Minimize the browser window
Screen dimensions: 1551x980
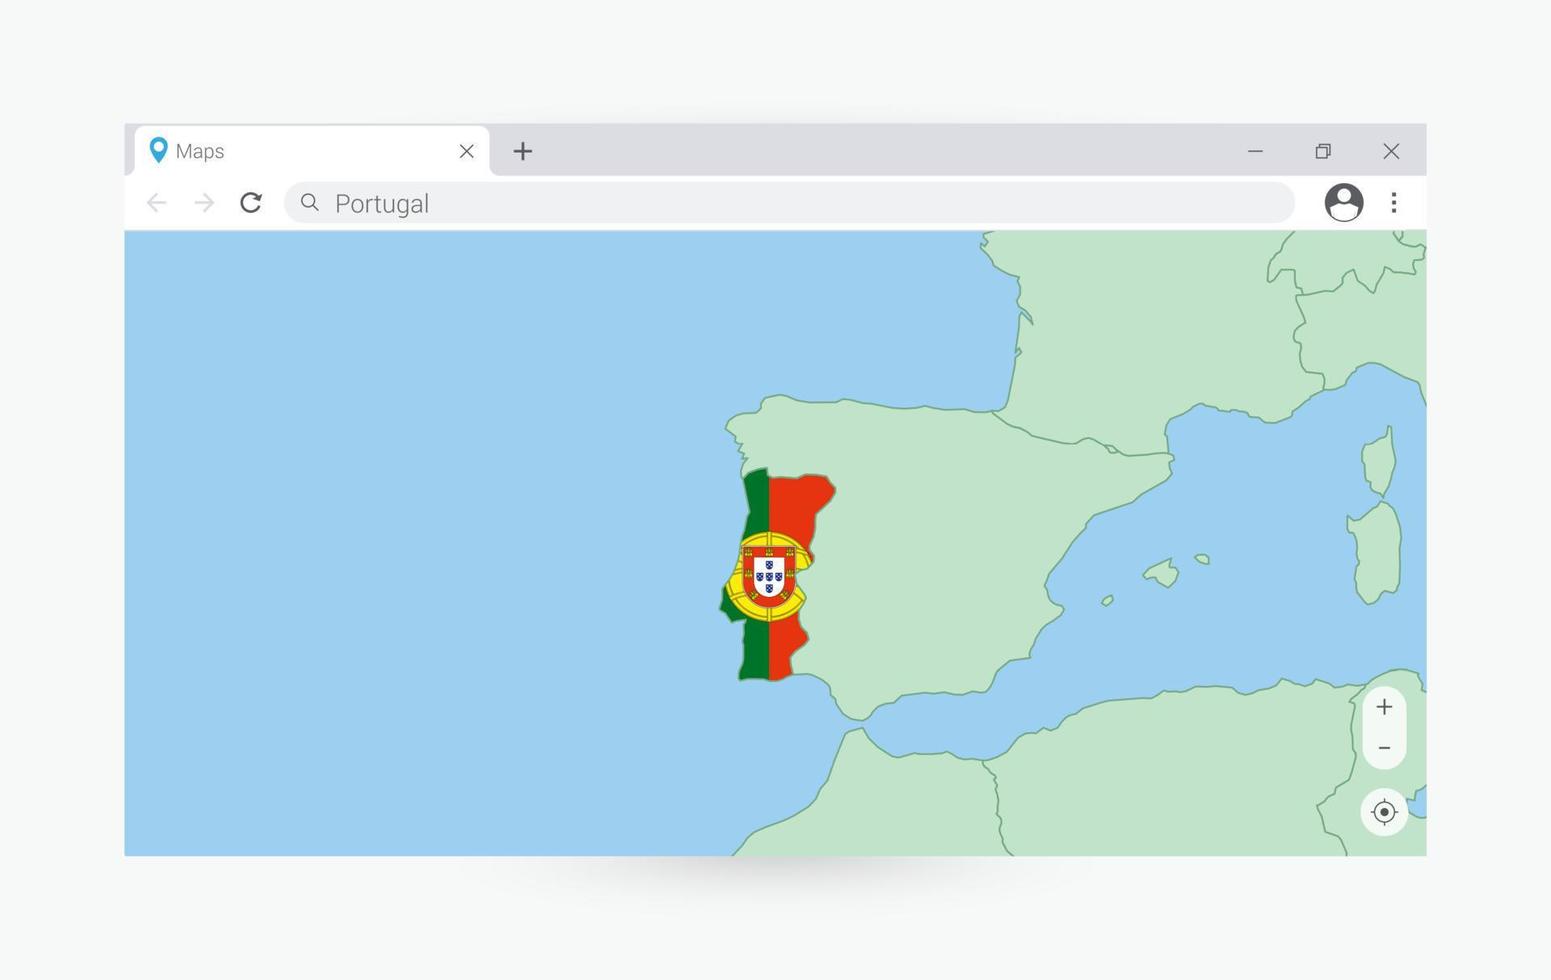coord(1255,151)
